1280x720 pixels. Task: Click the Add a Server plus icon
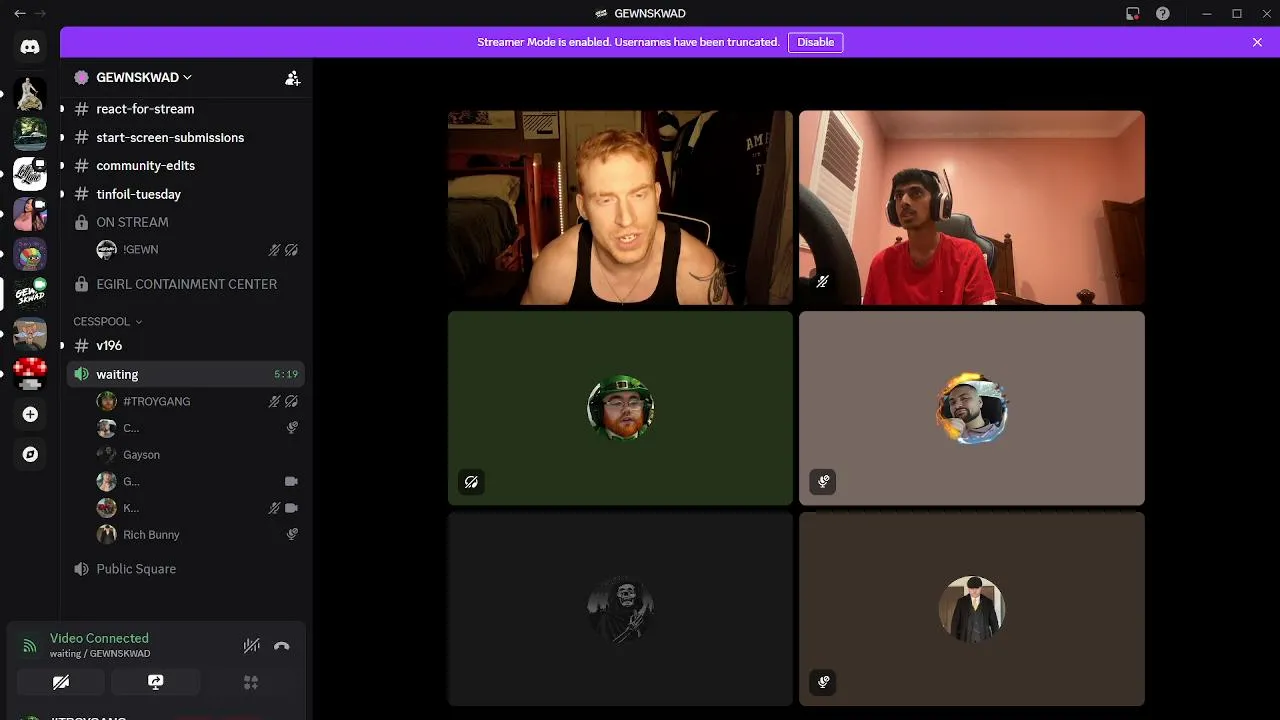[30, 414]
